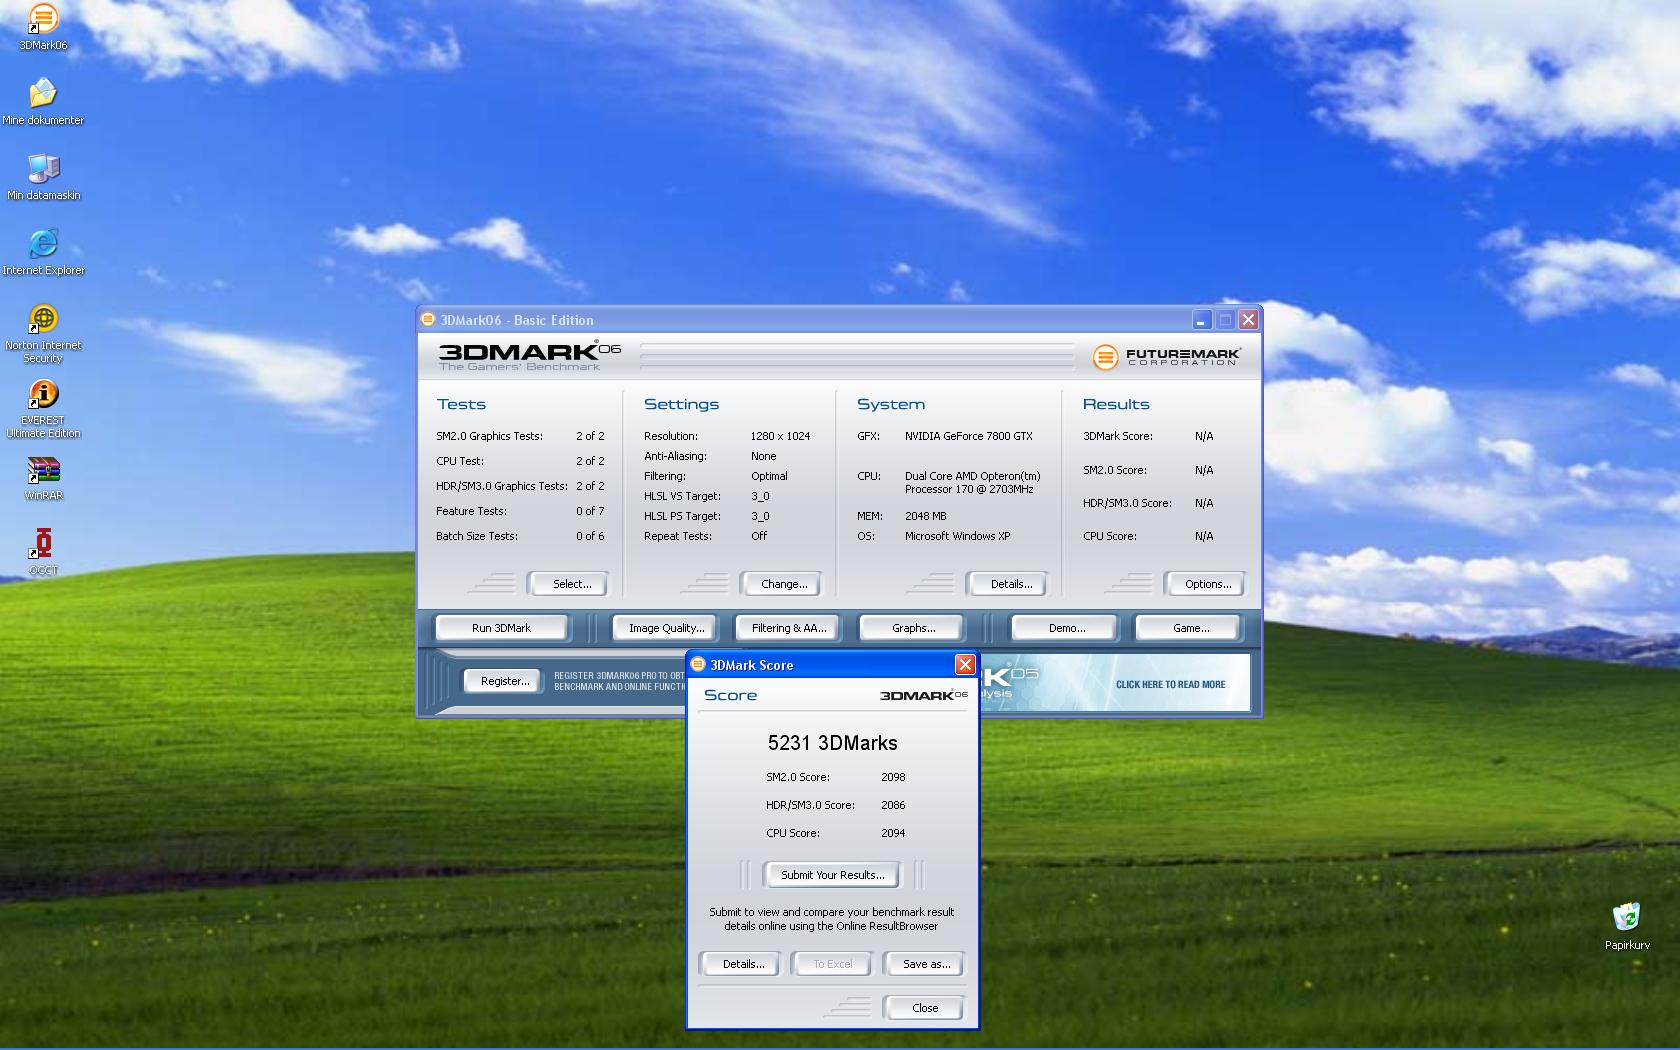
Task: Click SM2.0 Score value 2098
Action: [x=893, y=777]
